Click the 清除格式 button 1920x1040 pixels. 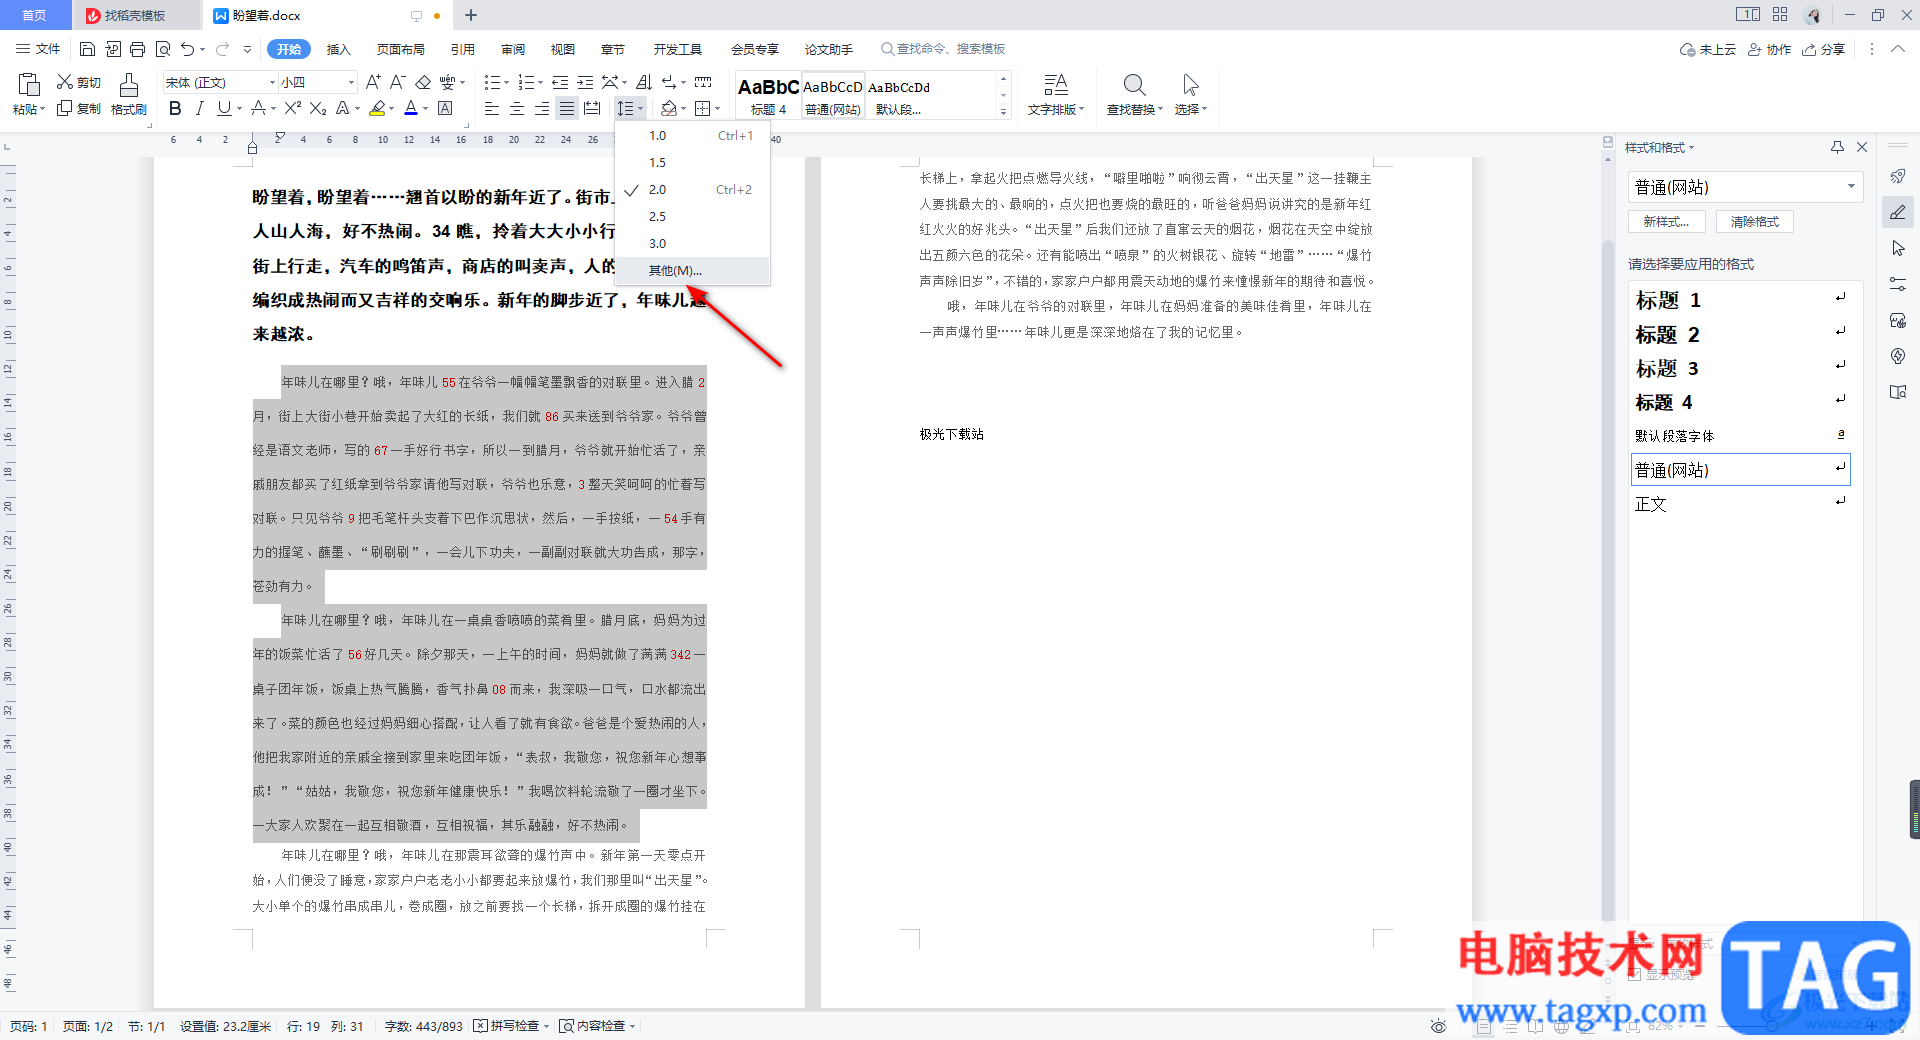(x=1755, y=222)
